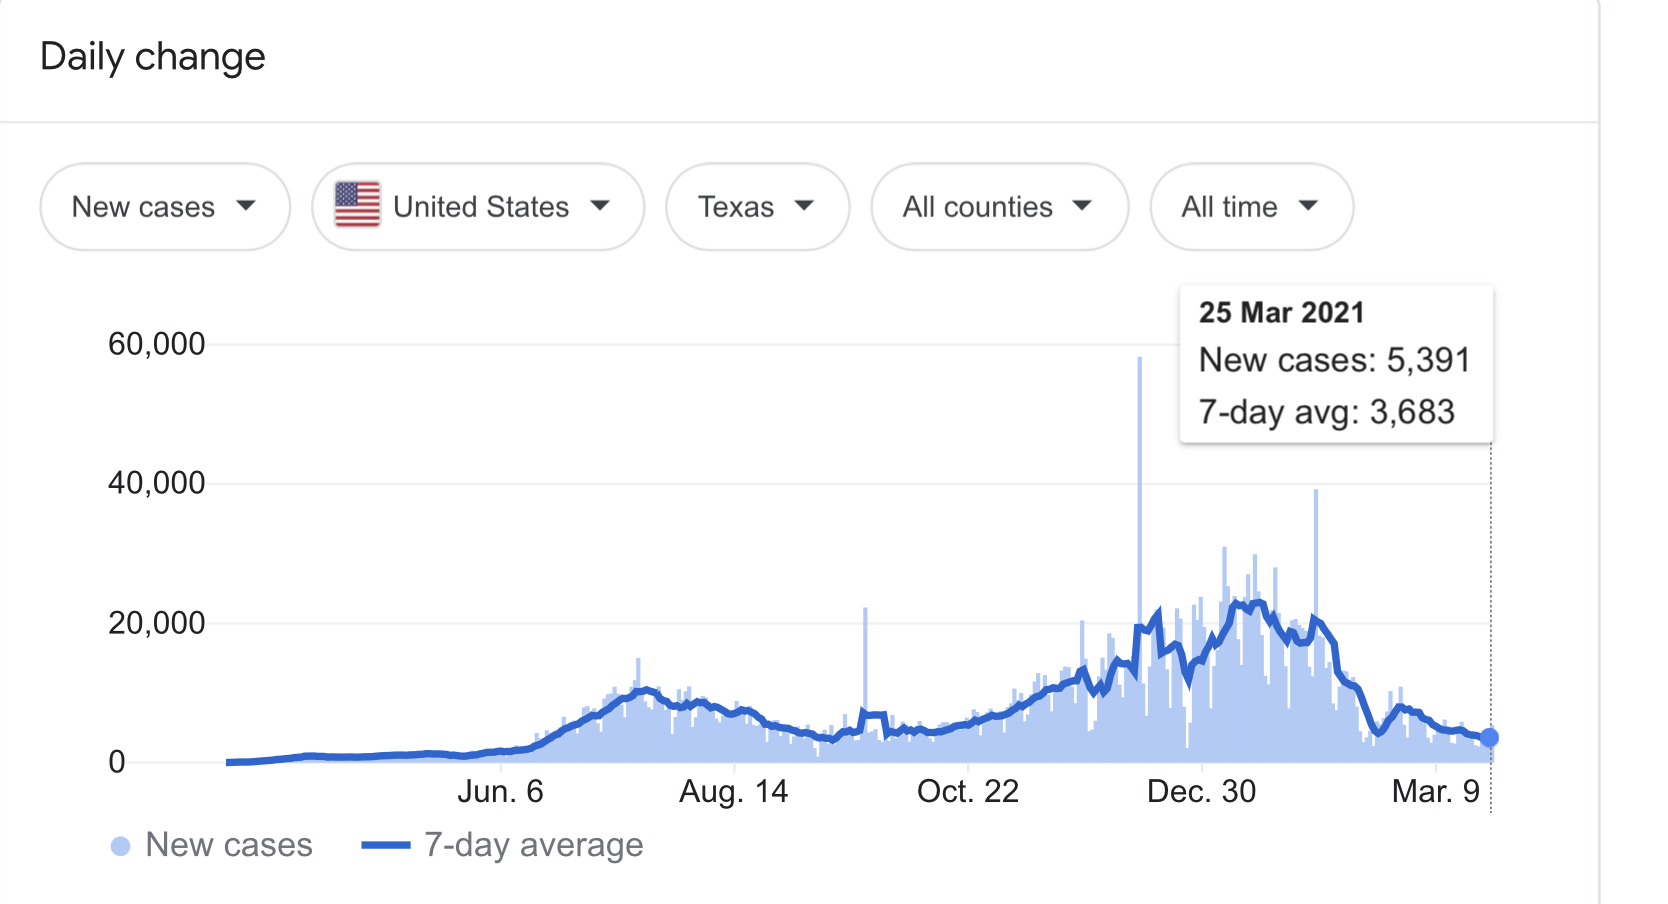
Task: Click the United States flag icon
Action: (x=357, y=205)
